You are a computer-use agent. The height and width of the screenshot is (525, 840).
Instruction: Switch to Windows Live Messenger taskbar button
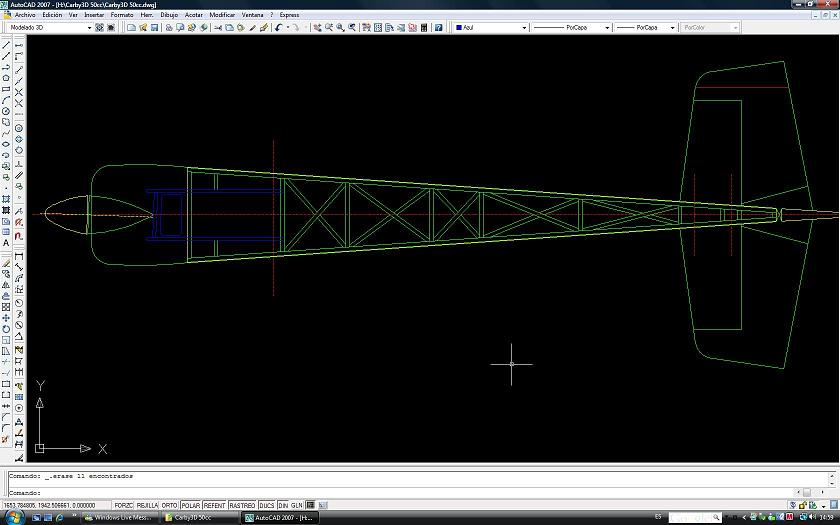pyautogui.click(x=120, y=518)
